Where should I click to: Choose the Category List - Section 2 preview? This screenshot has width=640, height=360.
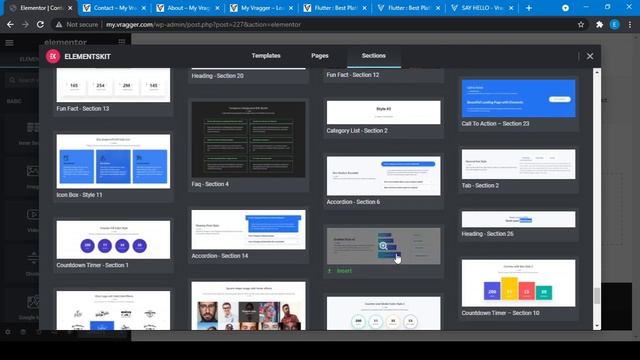click(383, 112)
